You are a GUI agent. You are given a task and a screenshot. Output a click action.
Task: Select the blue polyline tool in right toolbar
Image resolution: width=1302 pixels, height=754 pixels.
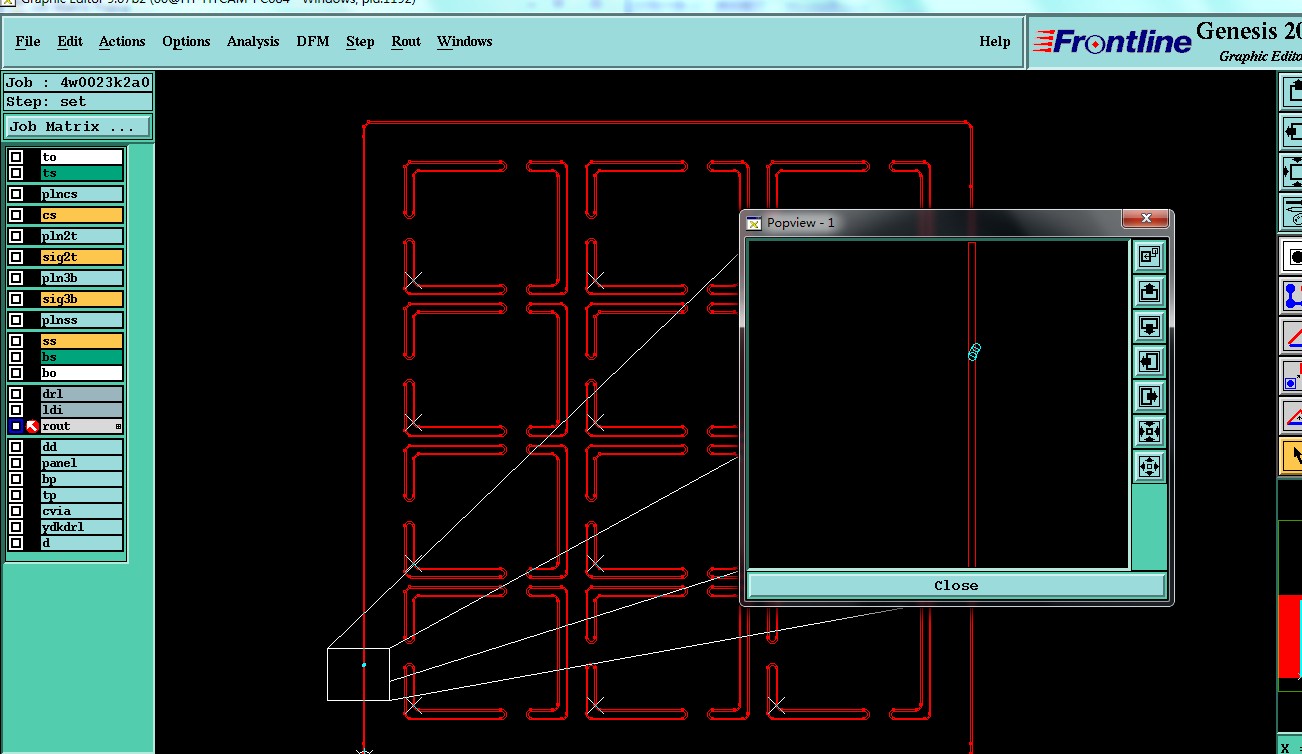1292,296
